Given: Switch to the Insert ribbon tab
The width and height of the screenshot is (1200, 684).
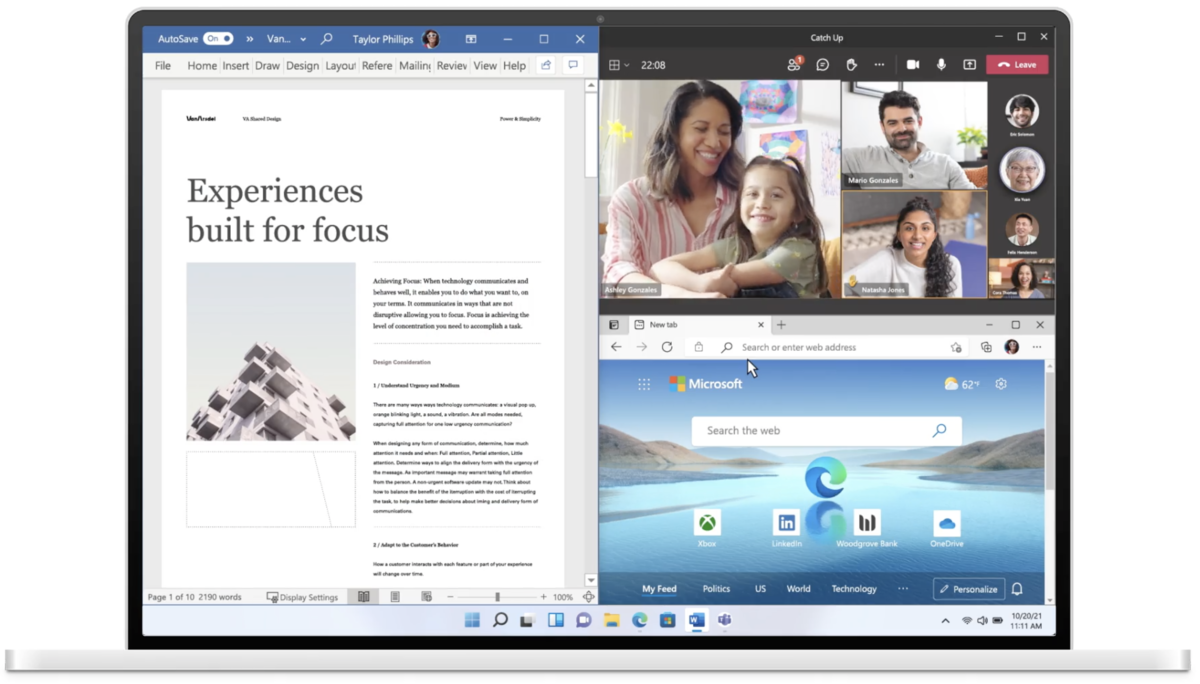Looking at the screenshot, I should pyautogui.click(x=236, y=66).
